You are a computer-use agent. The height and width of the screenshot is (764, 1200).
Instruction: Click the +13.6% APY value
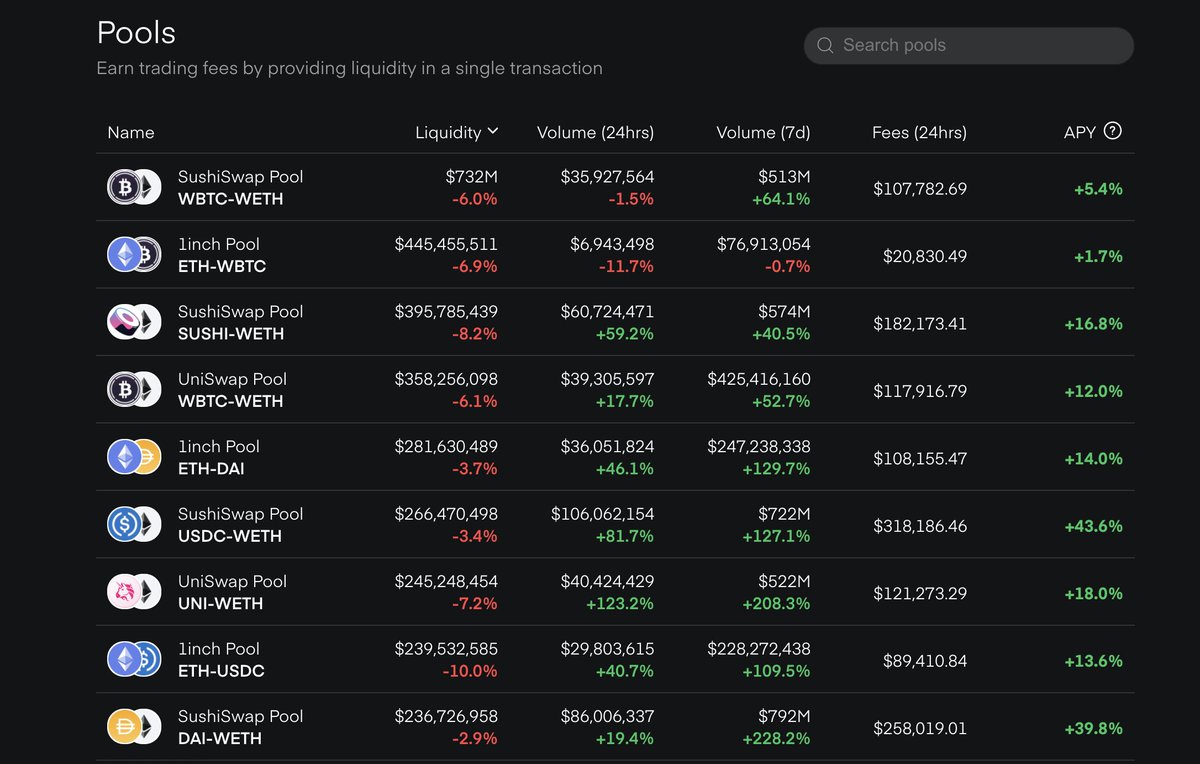click(1094, 661)
